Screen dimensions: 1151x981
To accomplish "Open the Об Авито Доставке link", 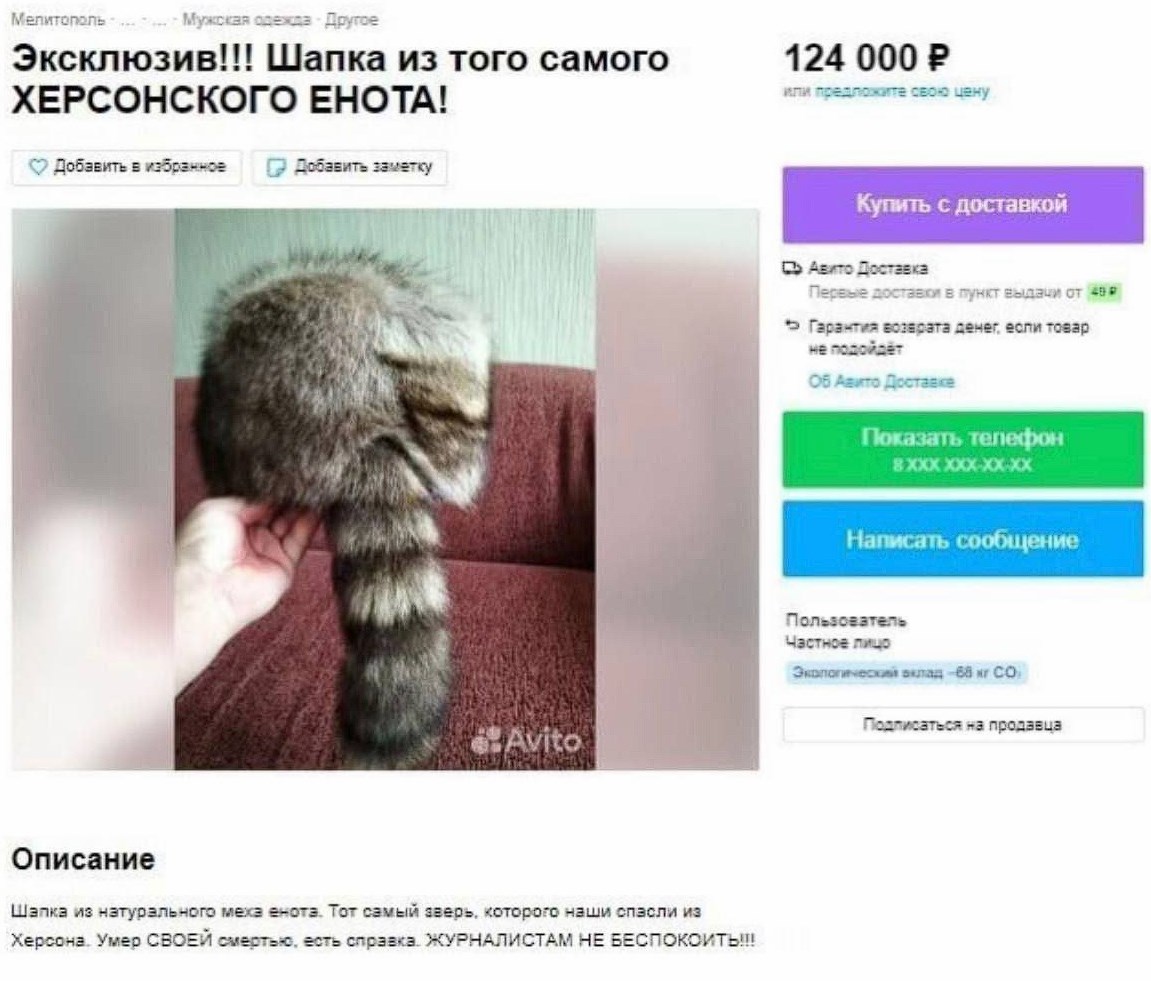I will click(881, 381).
